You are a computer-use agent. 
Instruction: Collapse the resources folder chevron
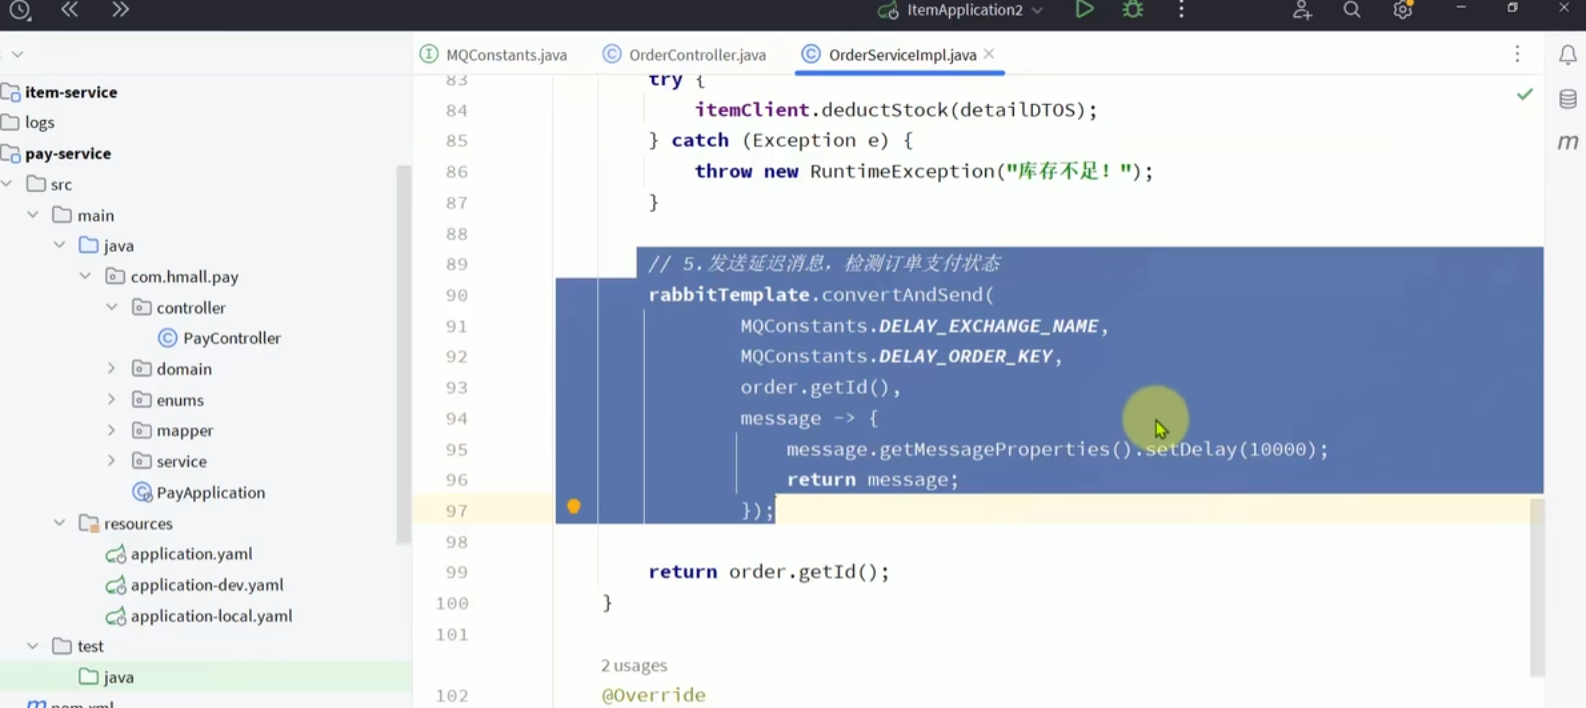59,523
